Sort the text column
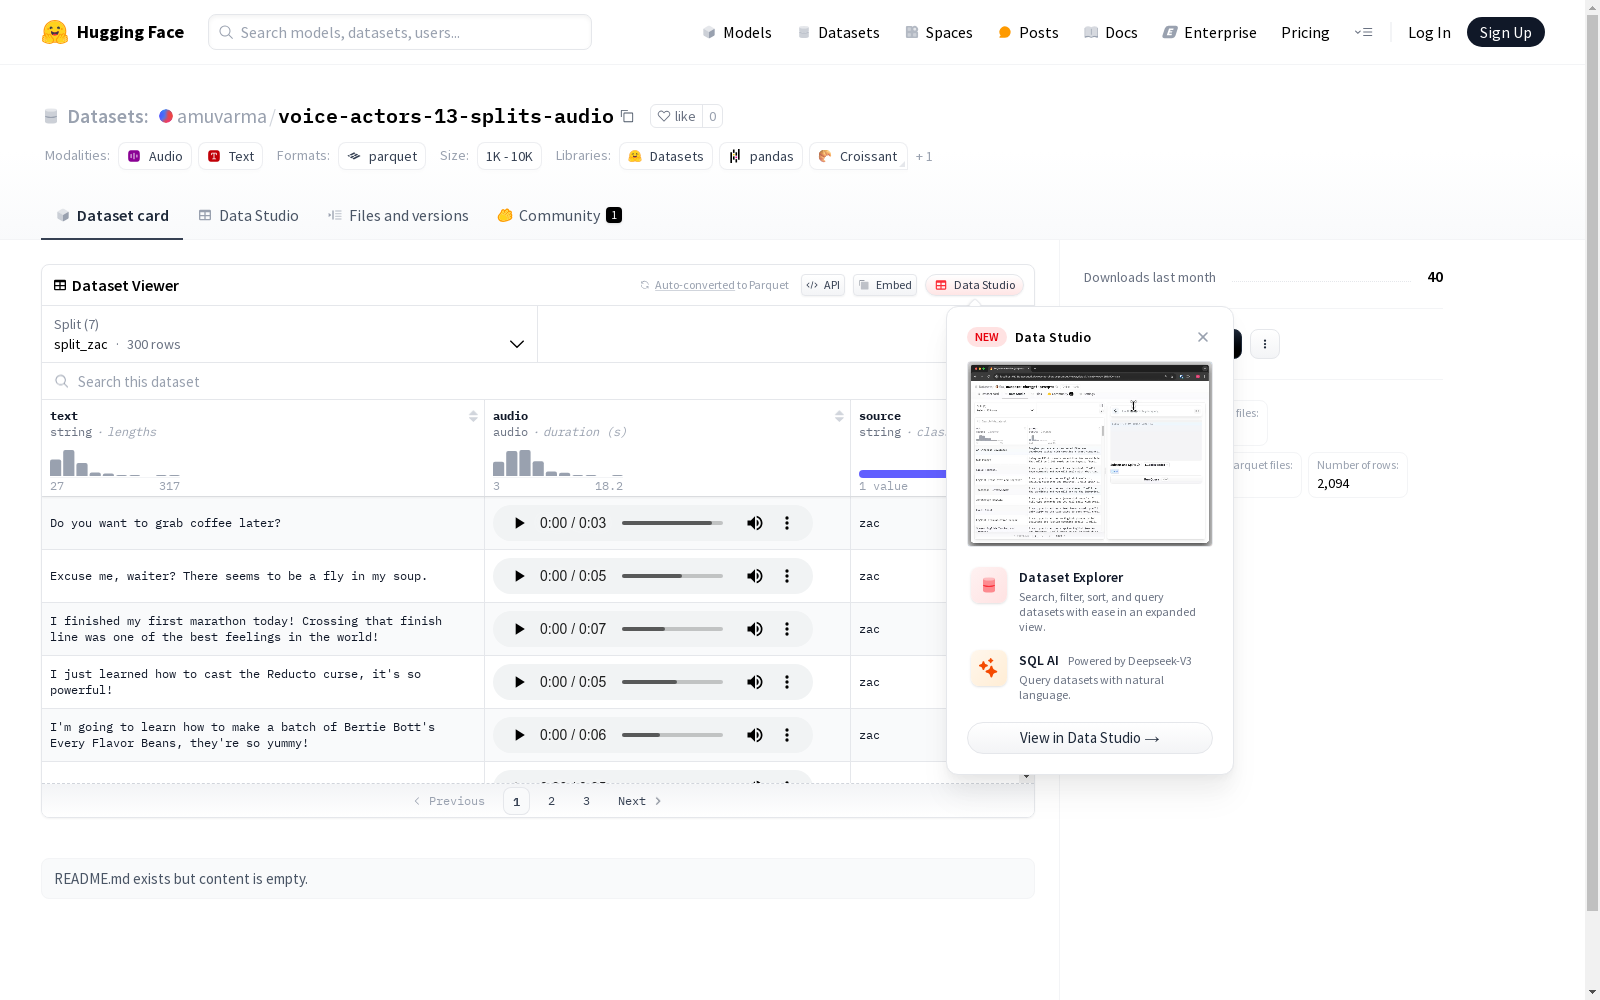The image size is (1600, 1000). pos(473,416)
